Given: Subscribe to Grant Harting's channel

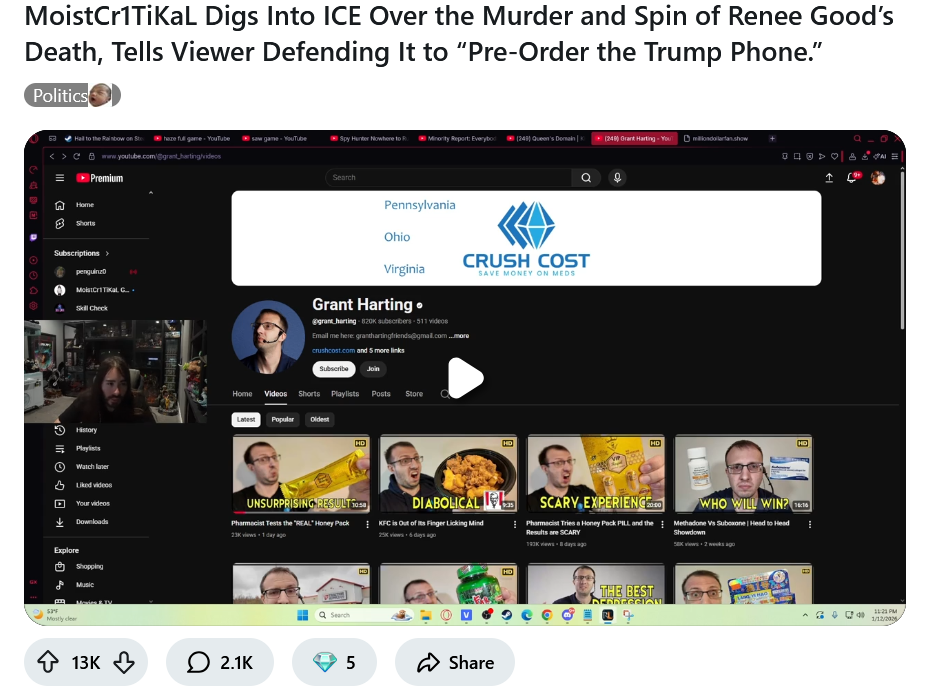Looking at the screenshot, I should 334,369.
